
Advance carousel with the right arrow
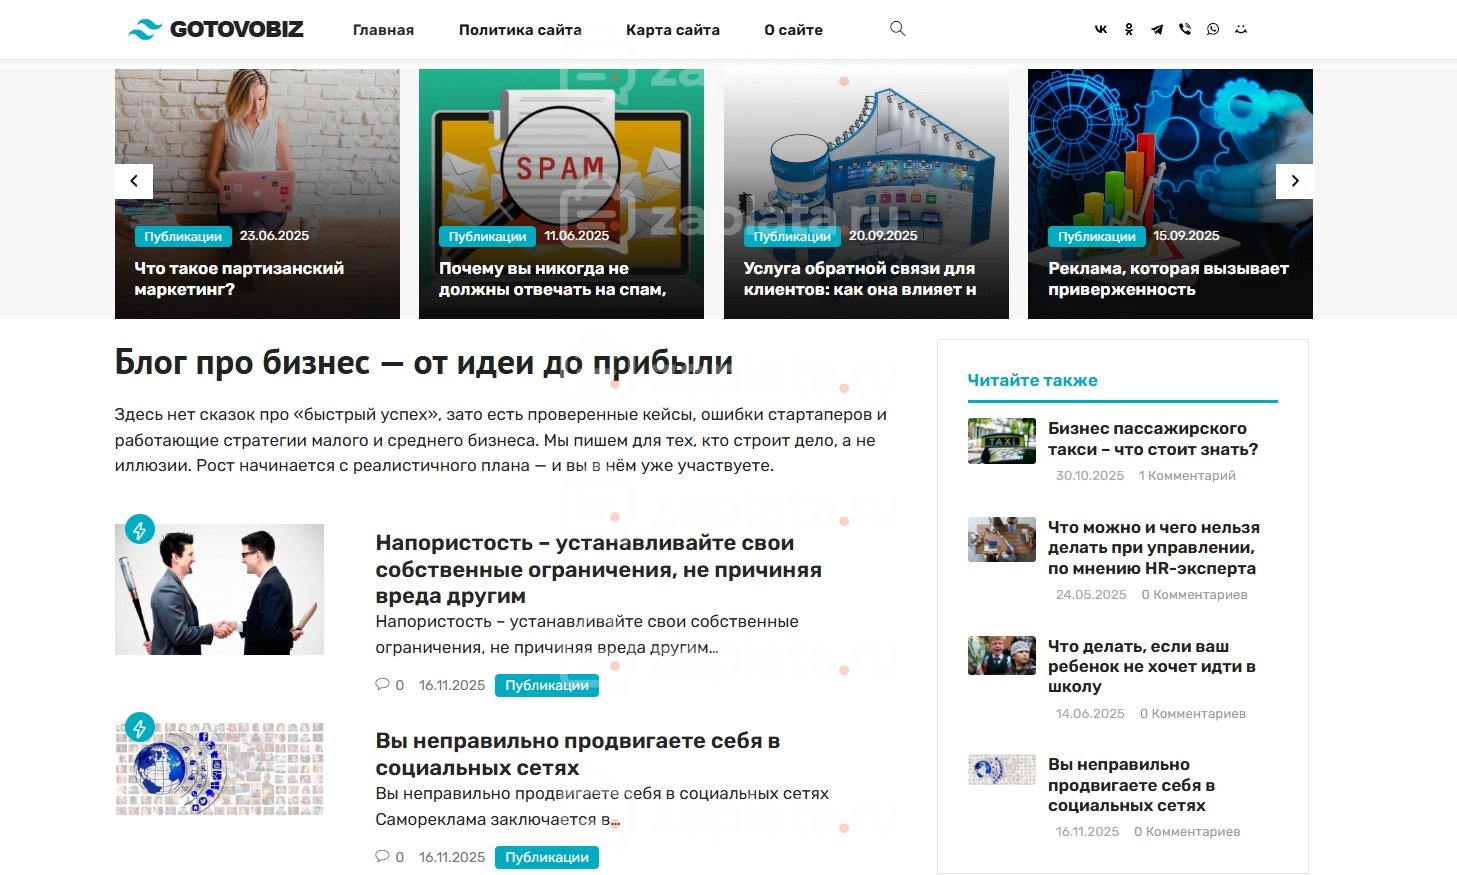click(x=1295, y=181)
